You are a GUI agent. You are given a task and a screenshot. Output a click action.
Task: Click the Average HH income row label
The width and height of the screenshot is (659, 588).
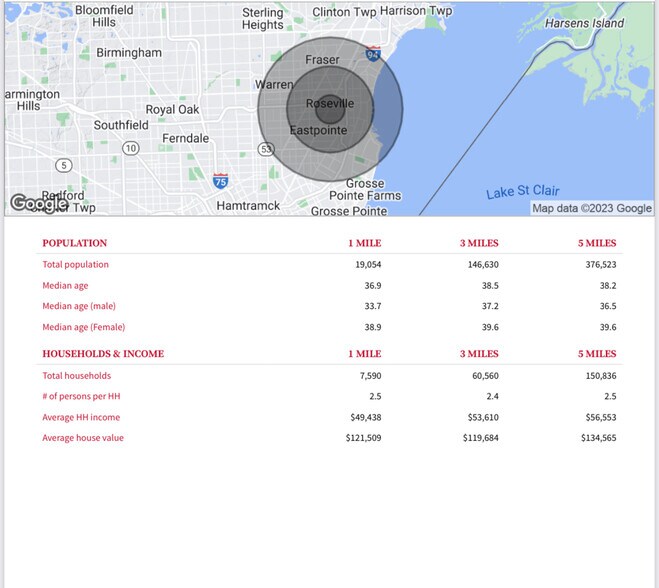82,417
